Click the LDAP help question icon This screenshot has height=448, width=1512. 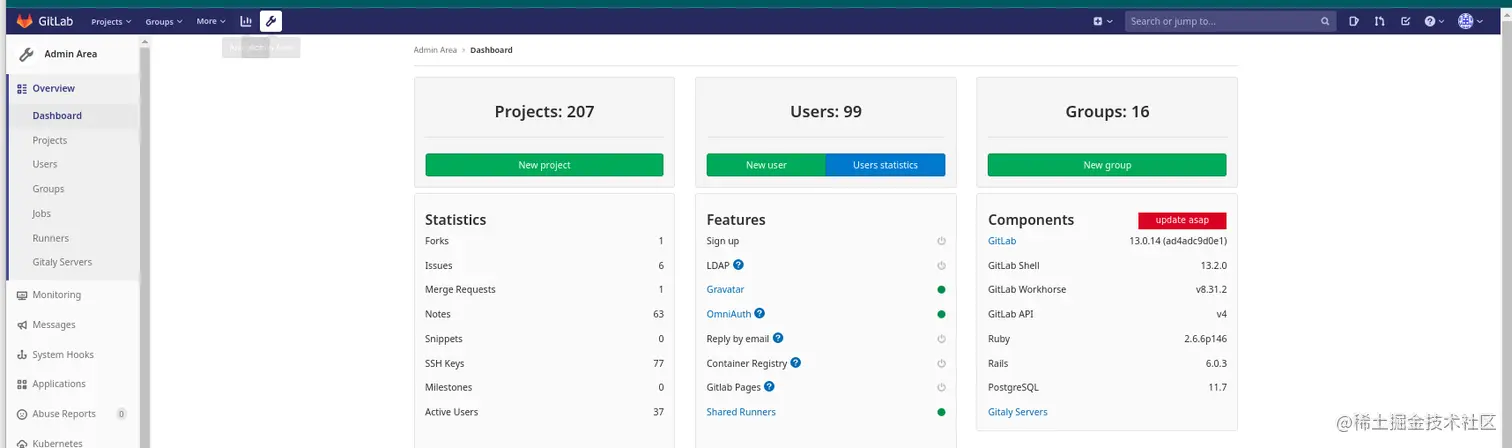[x=738, y=265]
